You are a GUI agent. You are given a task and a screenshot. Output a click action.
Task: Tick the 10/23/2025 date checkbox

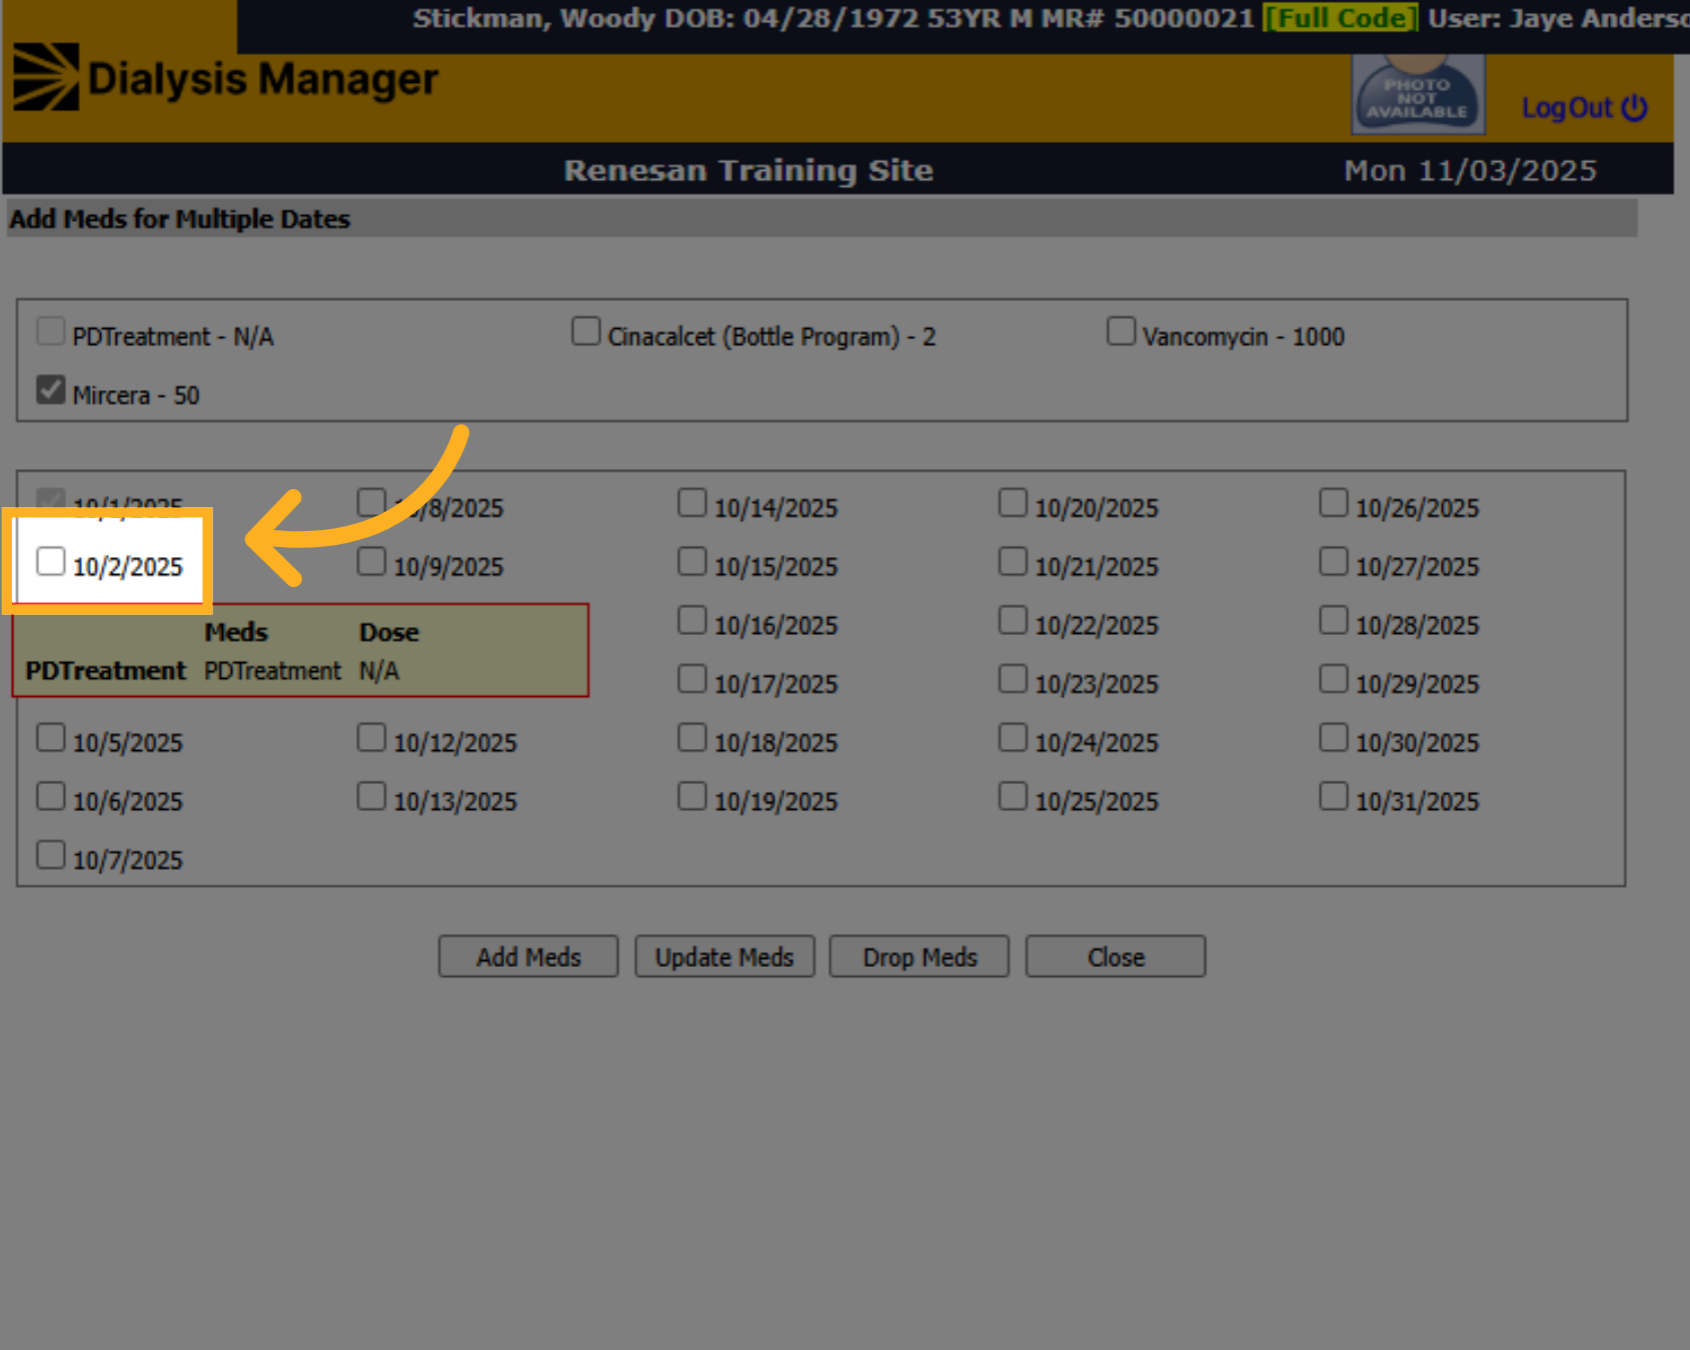pos(1013,679)
